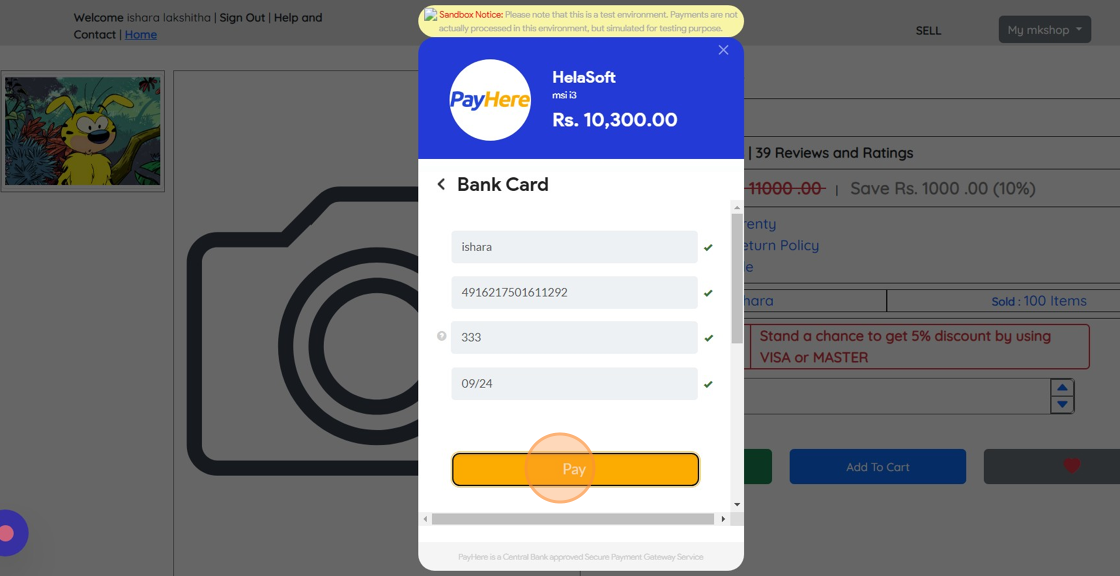Decrease quantity with down arrow
1120x576 pixels.
1062,404
